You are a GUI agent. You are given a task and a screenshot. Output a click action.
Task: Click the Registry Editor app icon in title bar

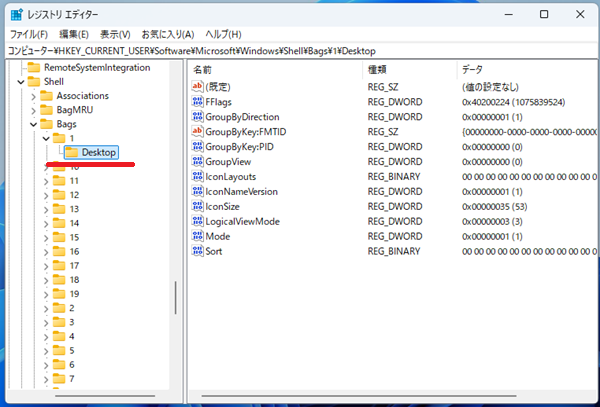pos(16,15)
